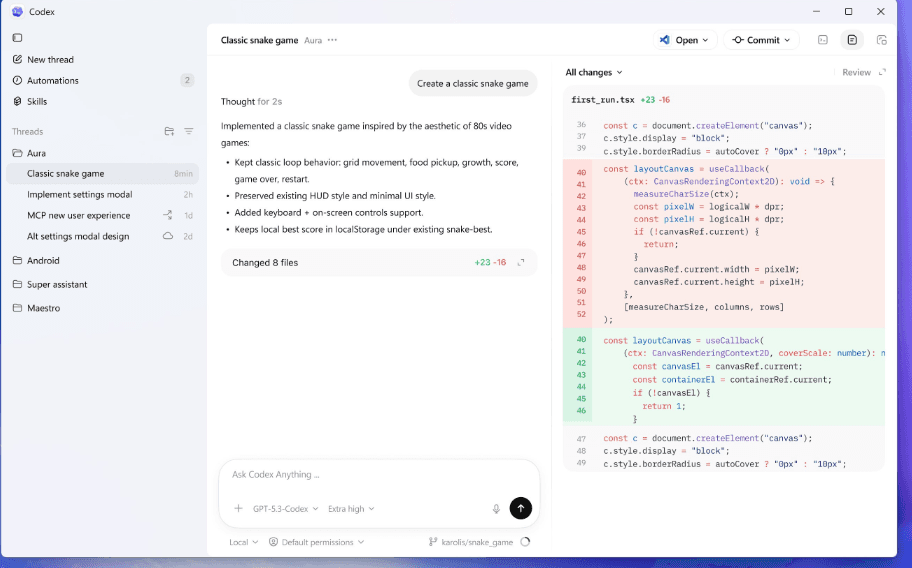912x568 pixels.
Task: Open the Open-in-editor dropdown
Action: (x=685, y=40)
